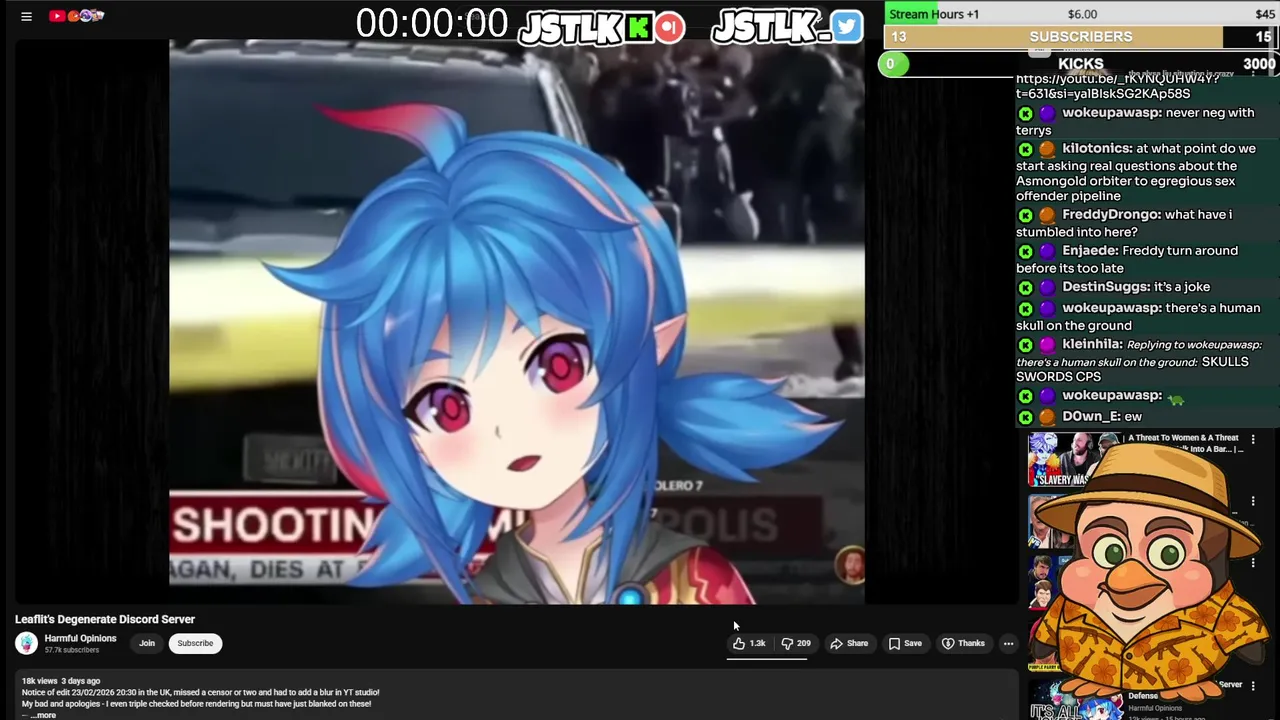Like the video with thumbs up
The height and width of the screenshot is (720, 1280).
click(749, 643)
